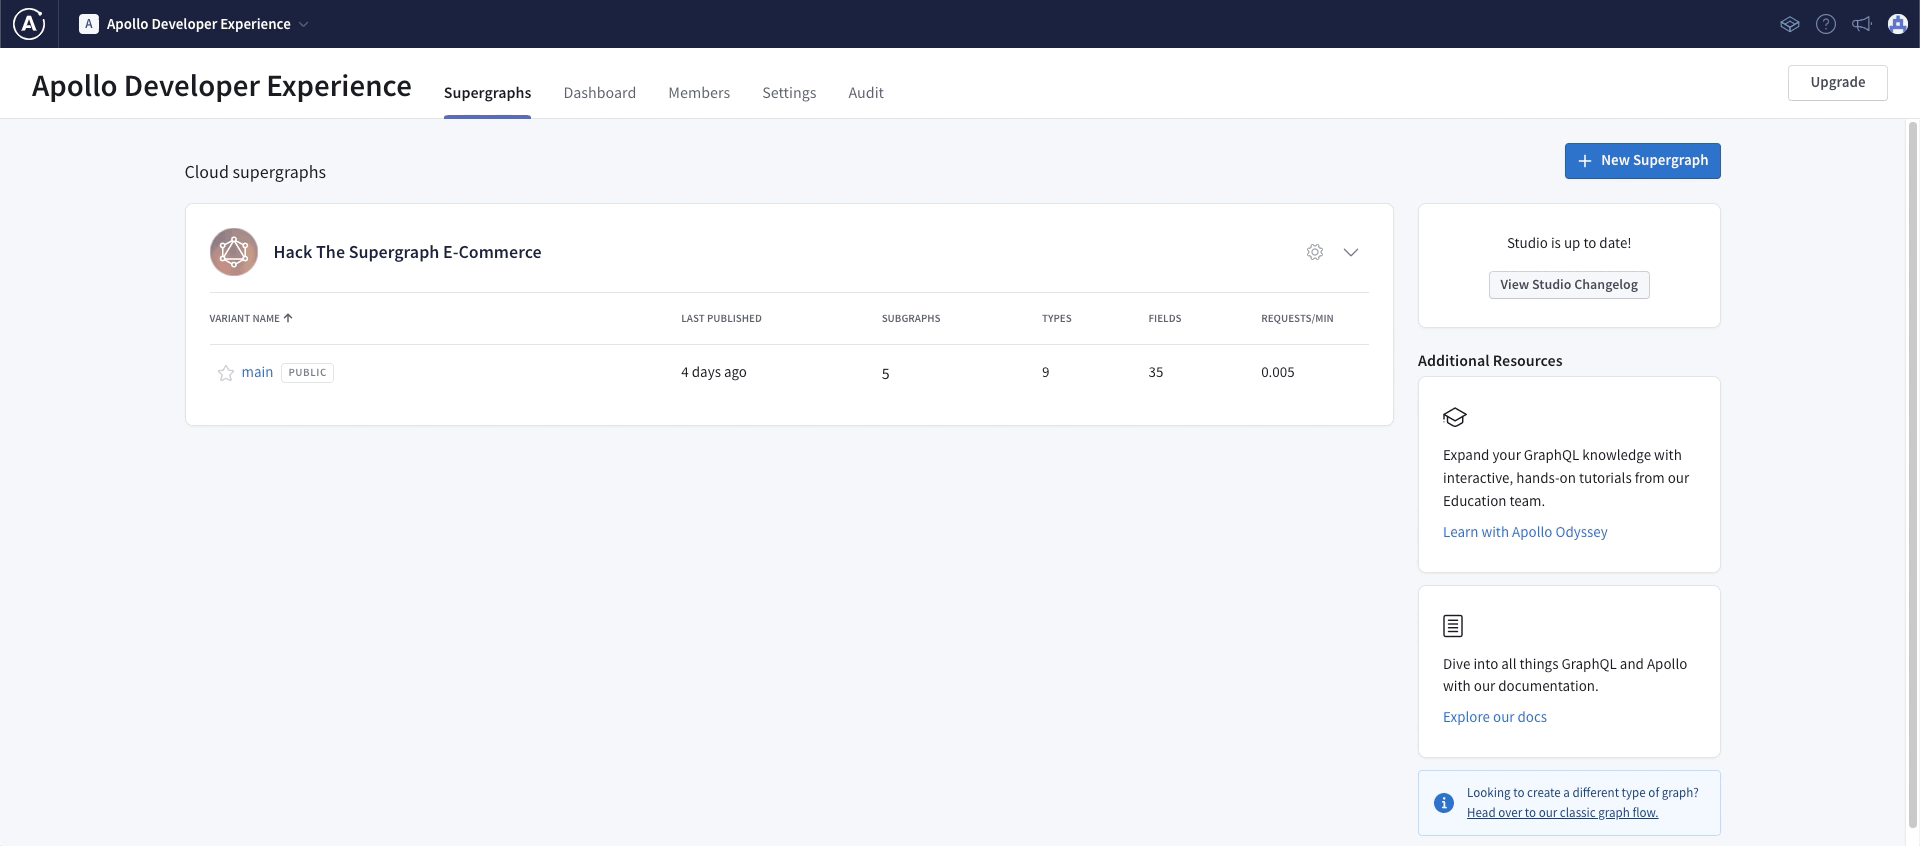Screen dimensions: 1920x846
Task: Click the Last Published column header
Action: pos(721,318)
